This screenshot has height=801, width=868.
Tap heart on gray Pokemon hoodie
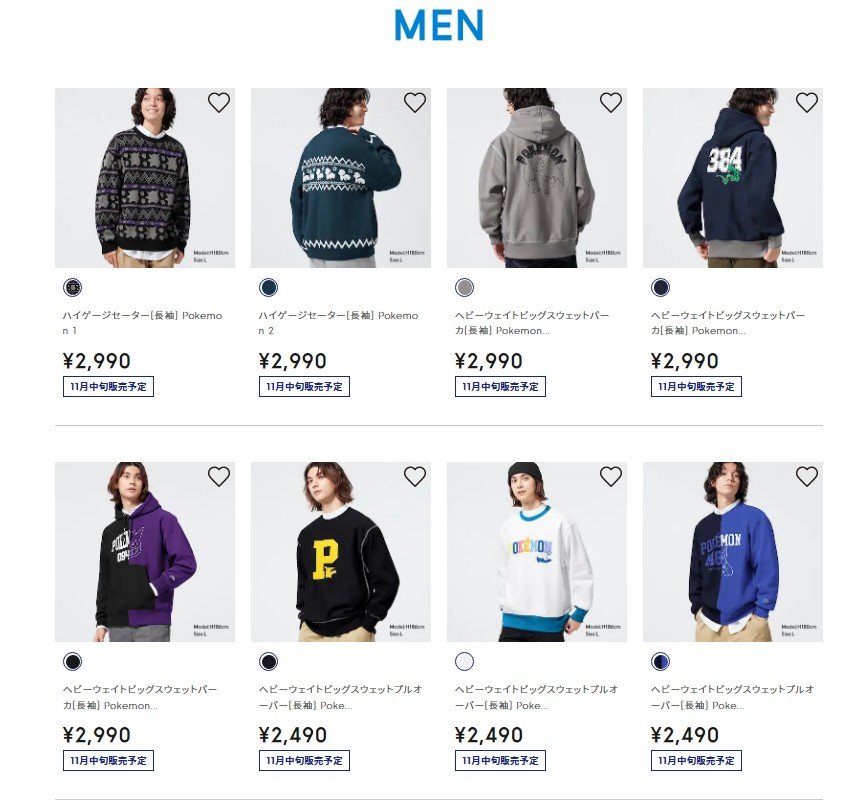coord(611,102)
